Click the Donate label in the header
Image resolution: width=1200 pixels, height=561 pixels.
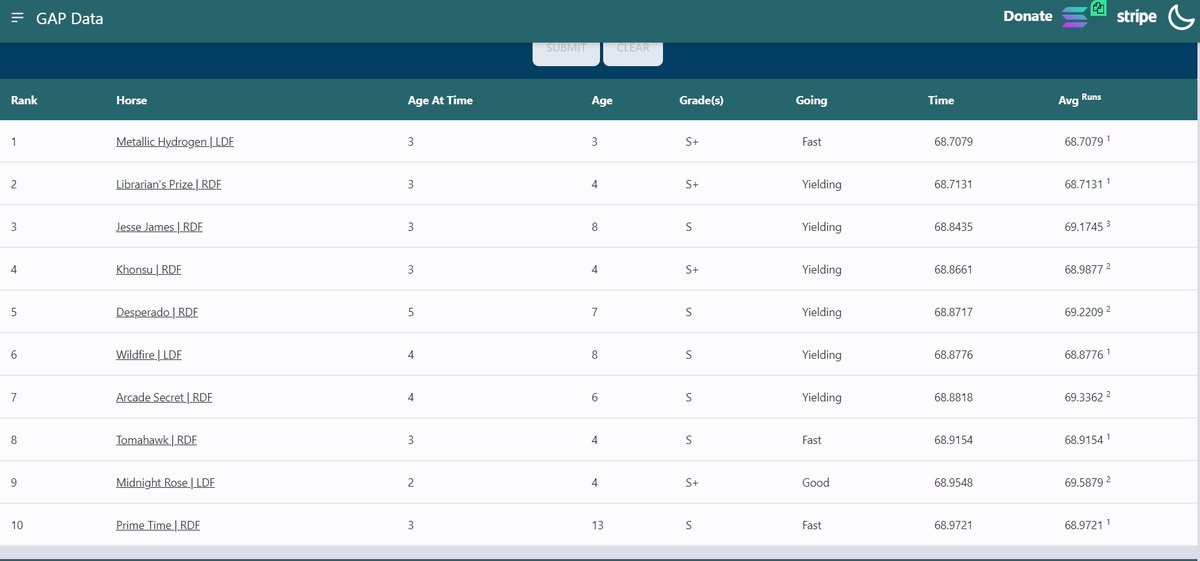[x=1028, y=16]
